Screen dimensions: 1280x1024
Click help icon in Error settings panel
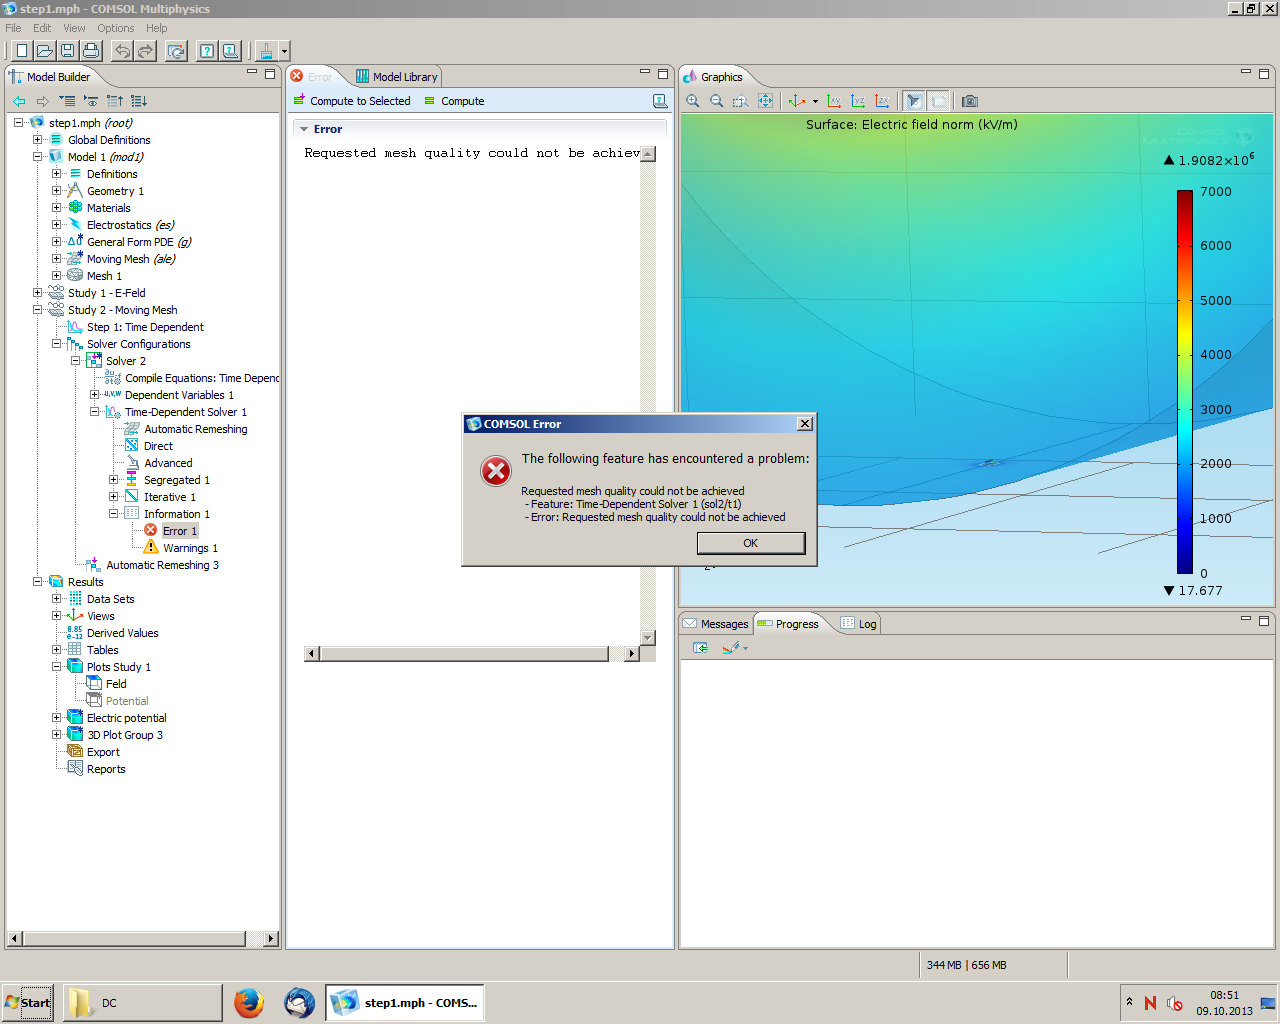[x=660, y=101]
